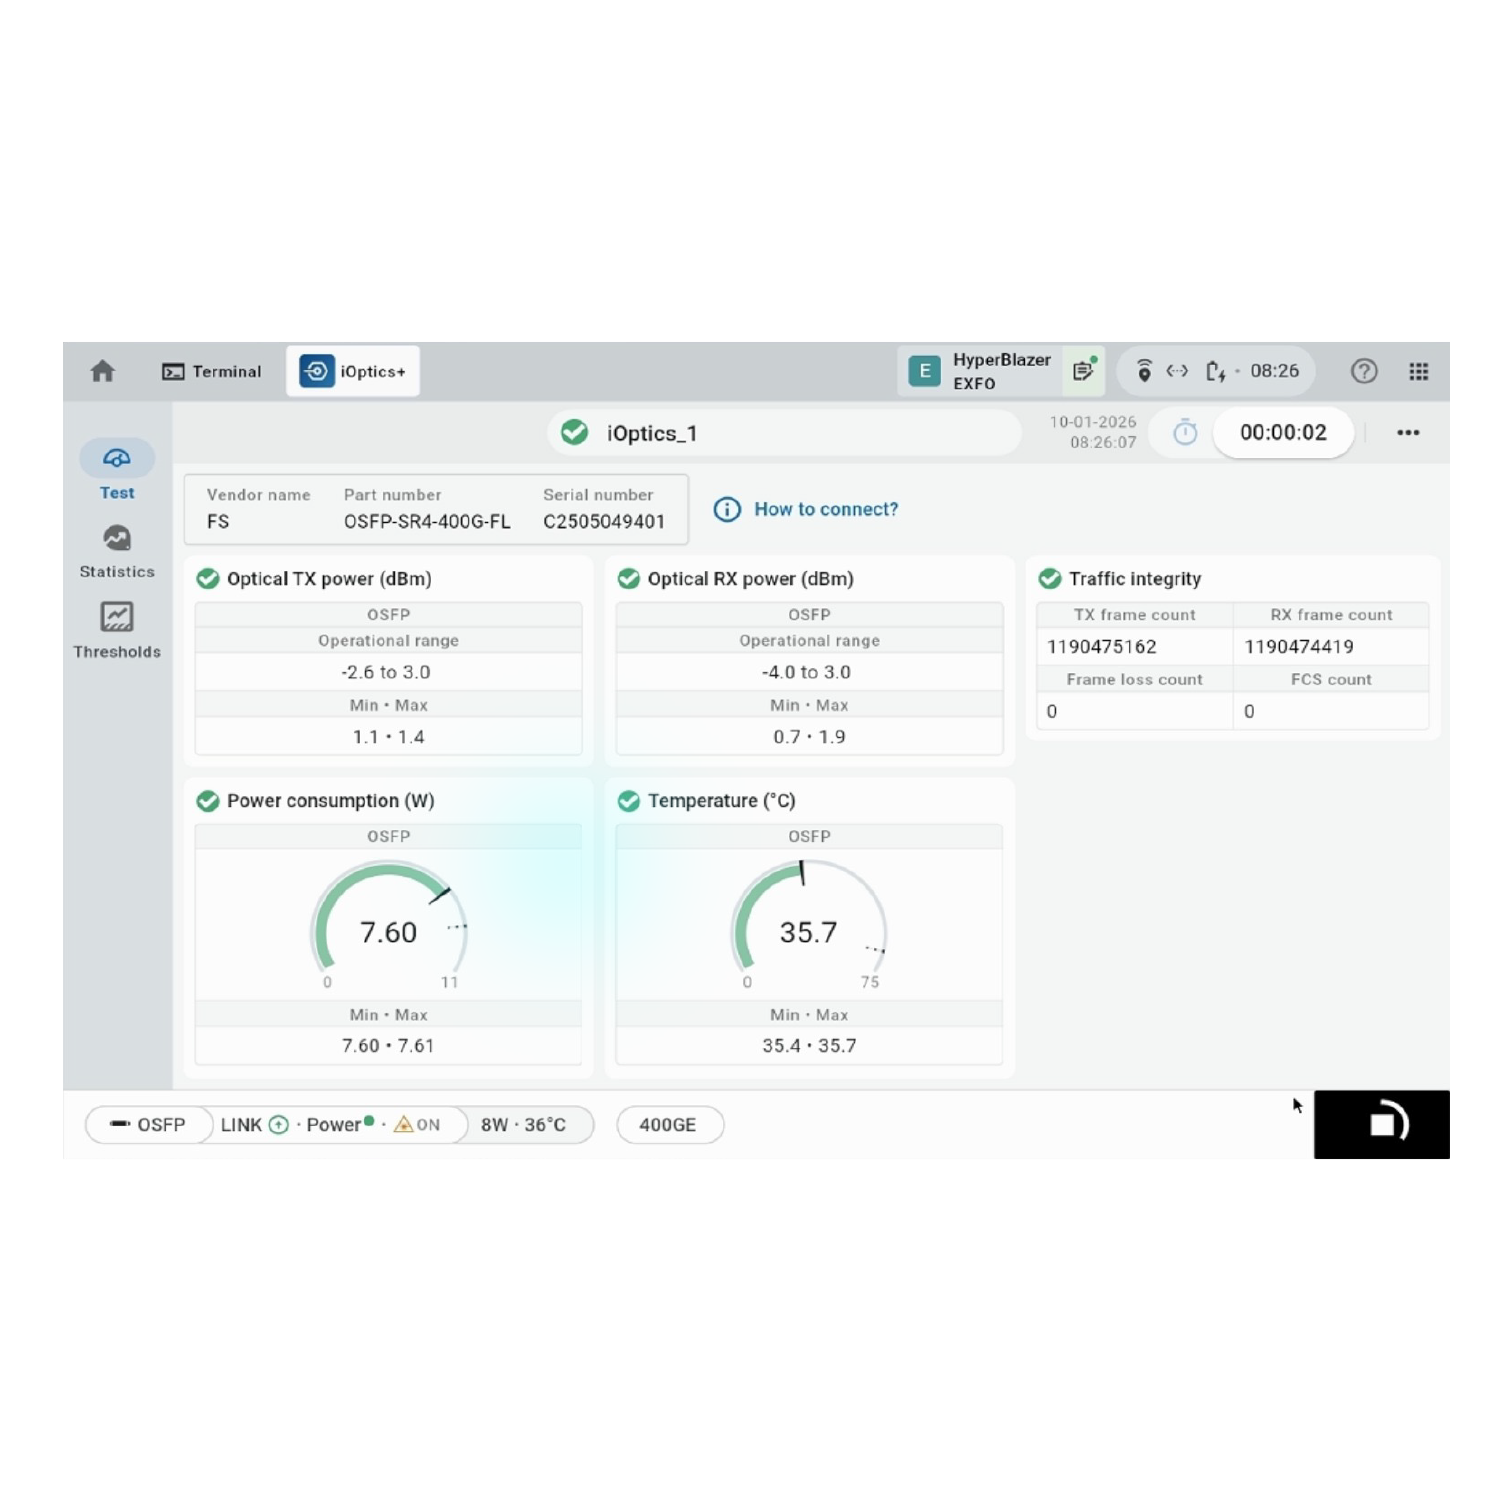Click the 00:00:02 elapsed time display
This screenshot has height=1500, width=1500.
coord(1283,433)
